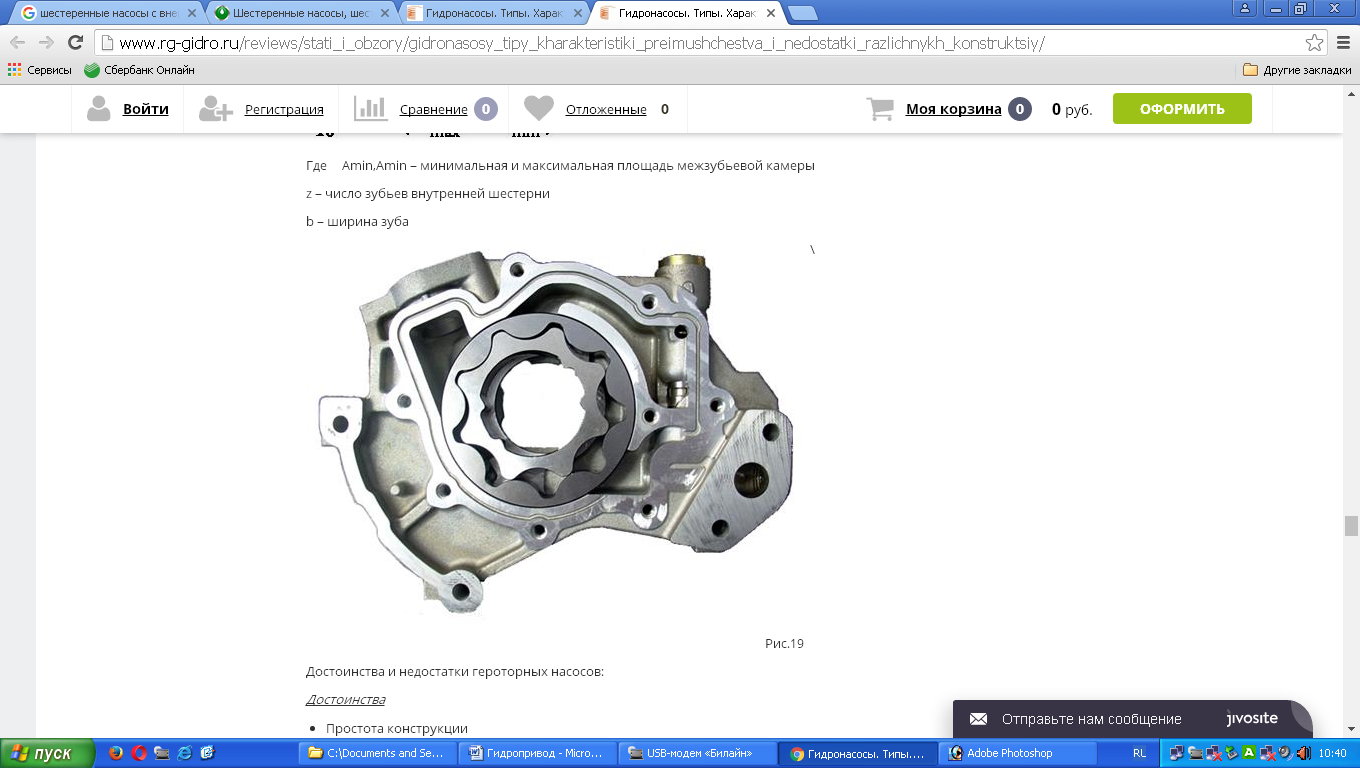Screen dimensions: 1360x768
Task: Switch to the C:\Documents and Se... taskbar window
Action: tap(379, 753)
